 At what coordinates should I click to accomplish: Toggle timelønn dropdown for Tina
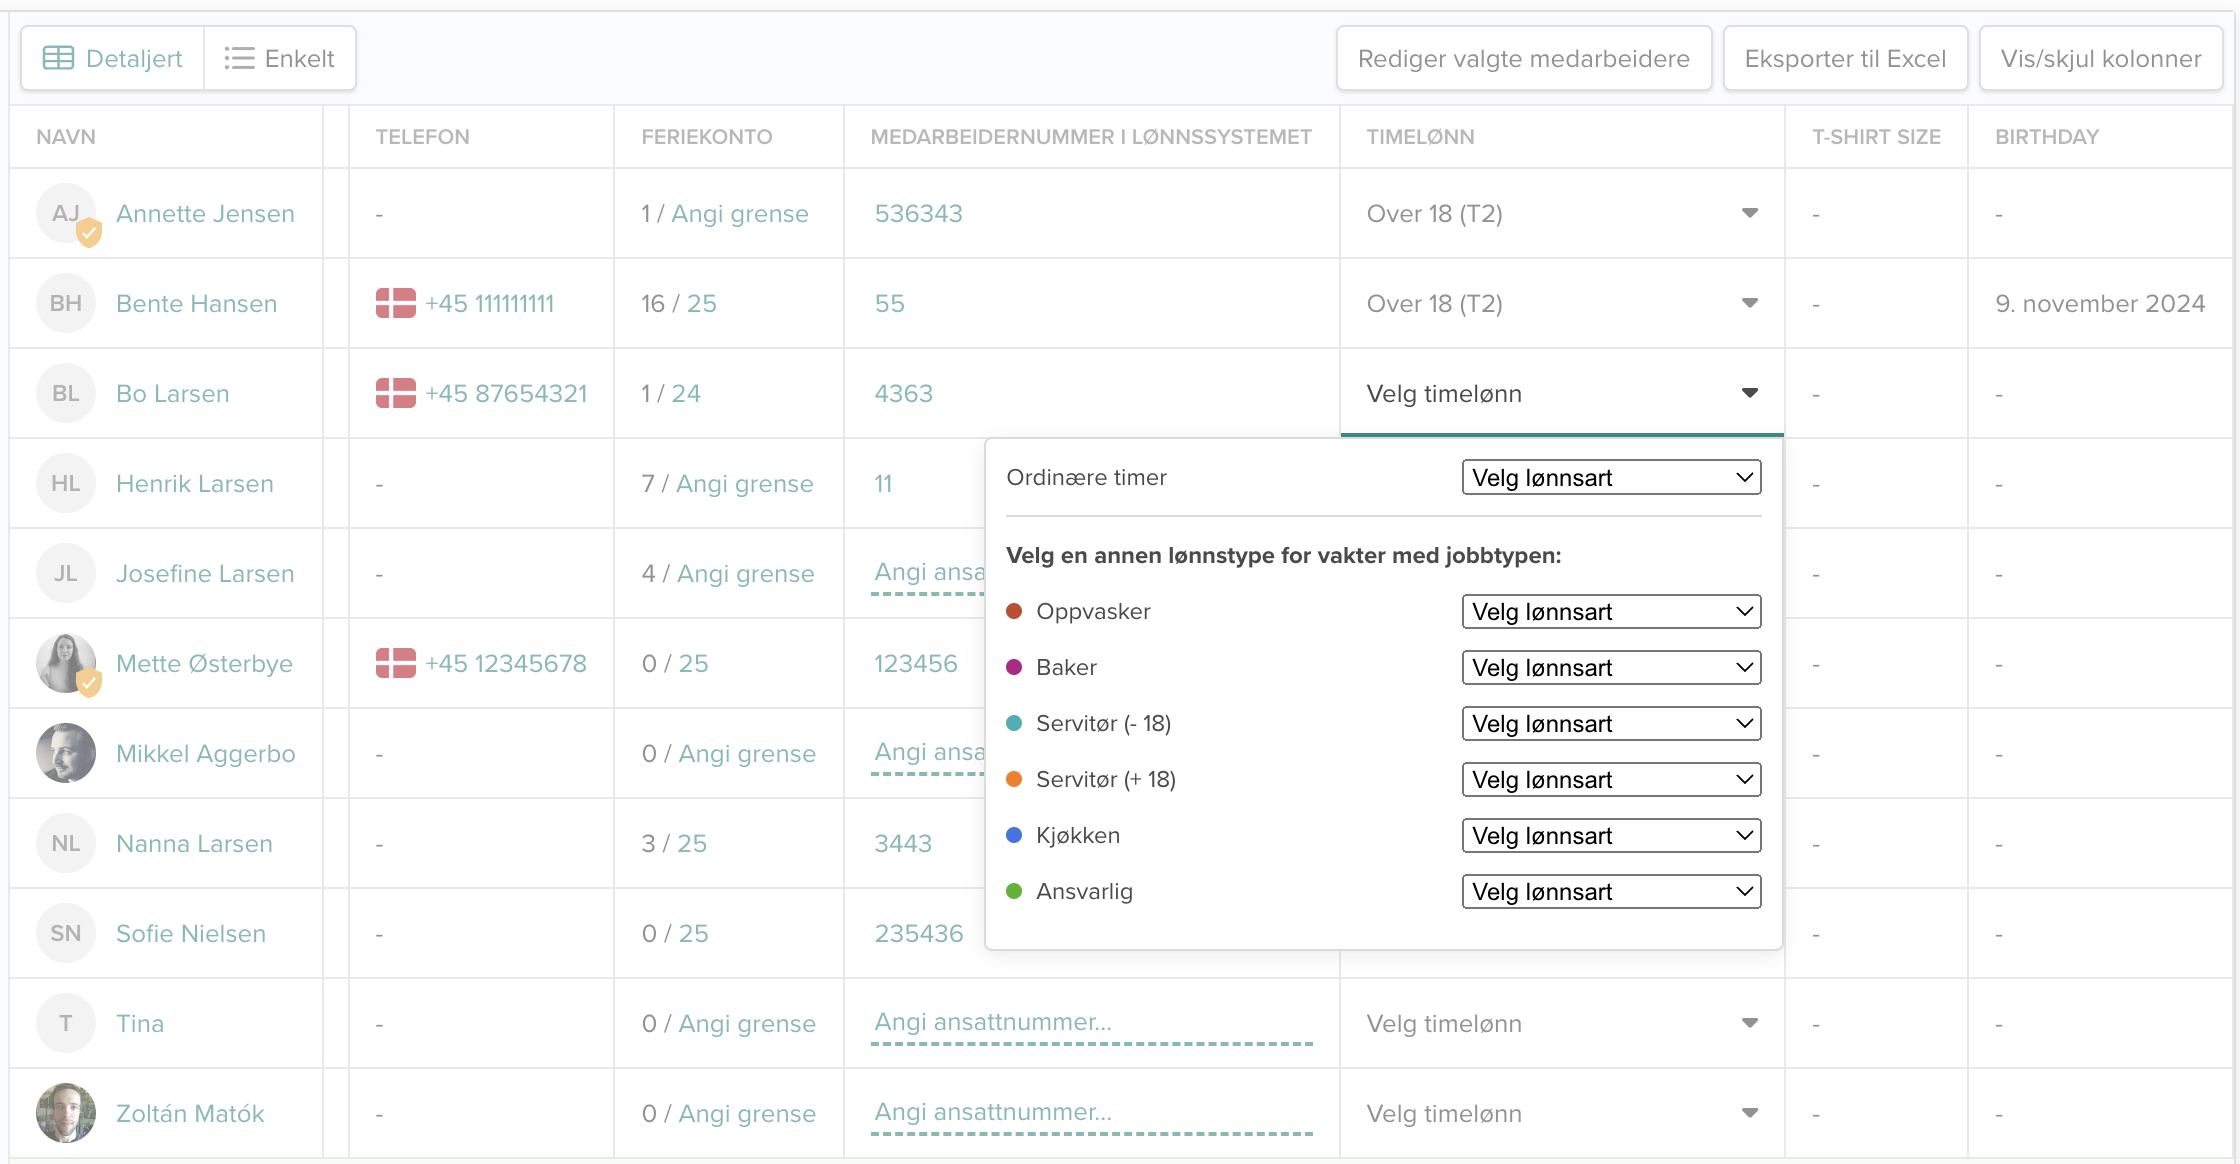tap(1750, 1023)
